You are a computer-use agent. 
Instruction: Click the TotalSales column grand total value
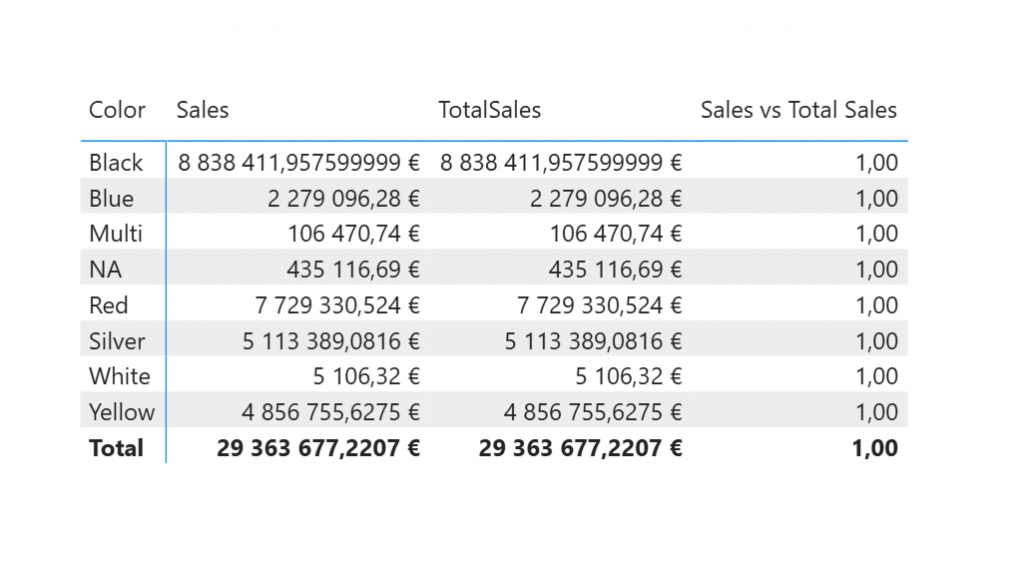click(580, 448)
